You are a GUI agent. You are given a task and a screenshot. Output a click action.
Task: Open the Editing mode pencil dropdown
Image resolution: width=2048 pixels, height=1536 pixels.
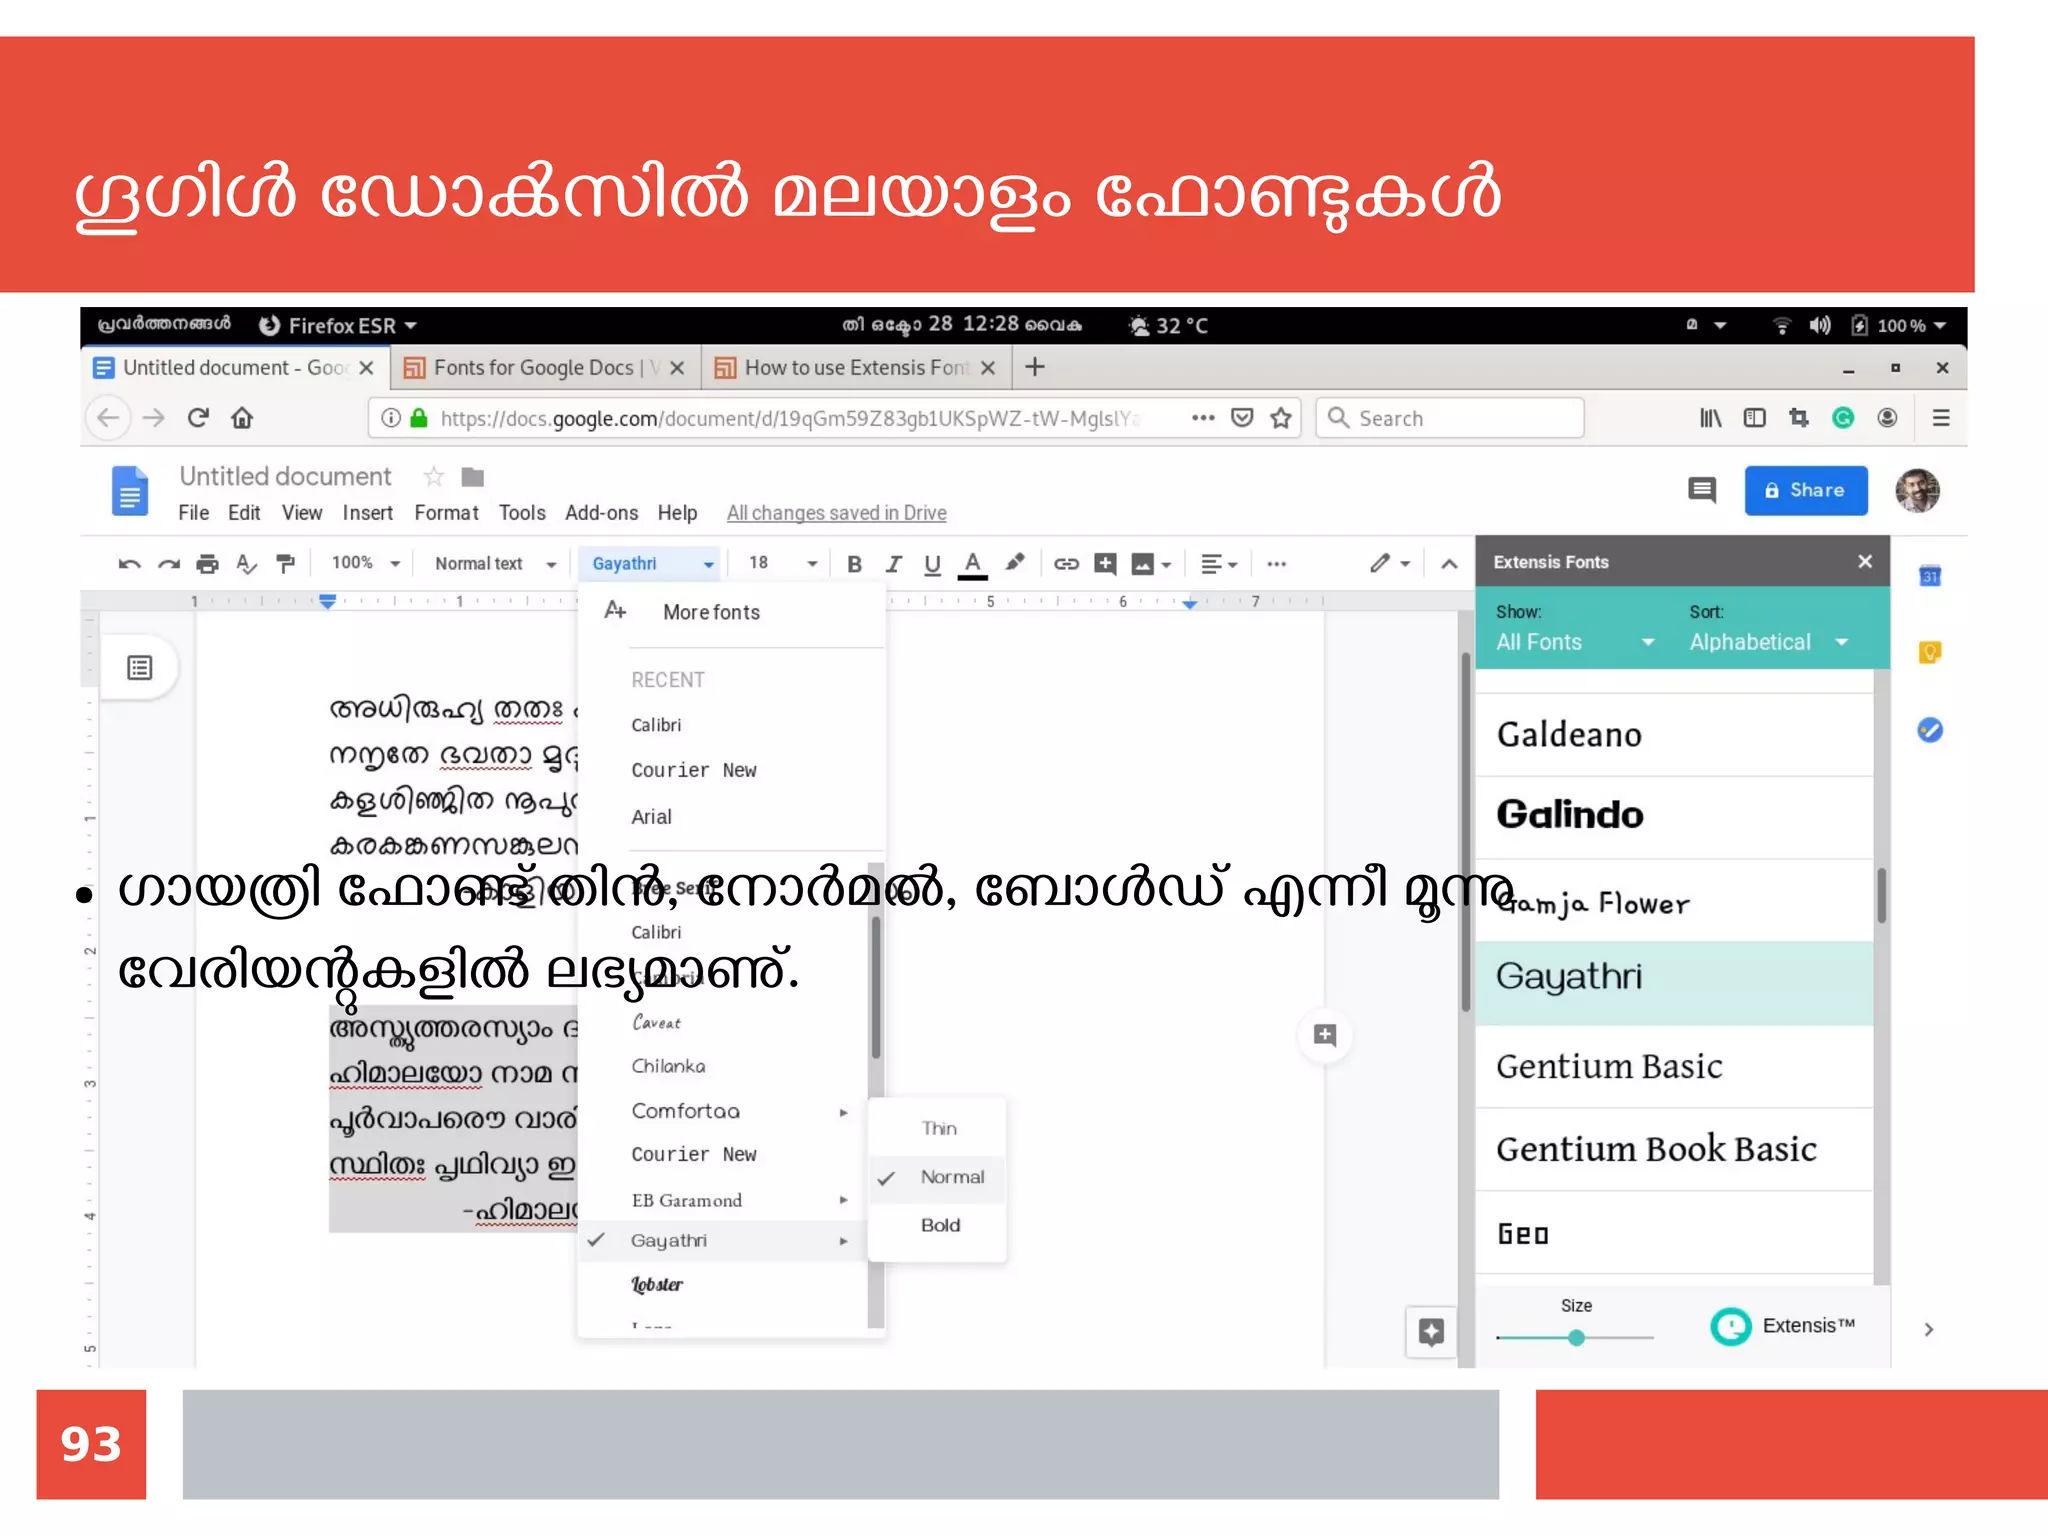(1390, 564)
